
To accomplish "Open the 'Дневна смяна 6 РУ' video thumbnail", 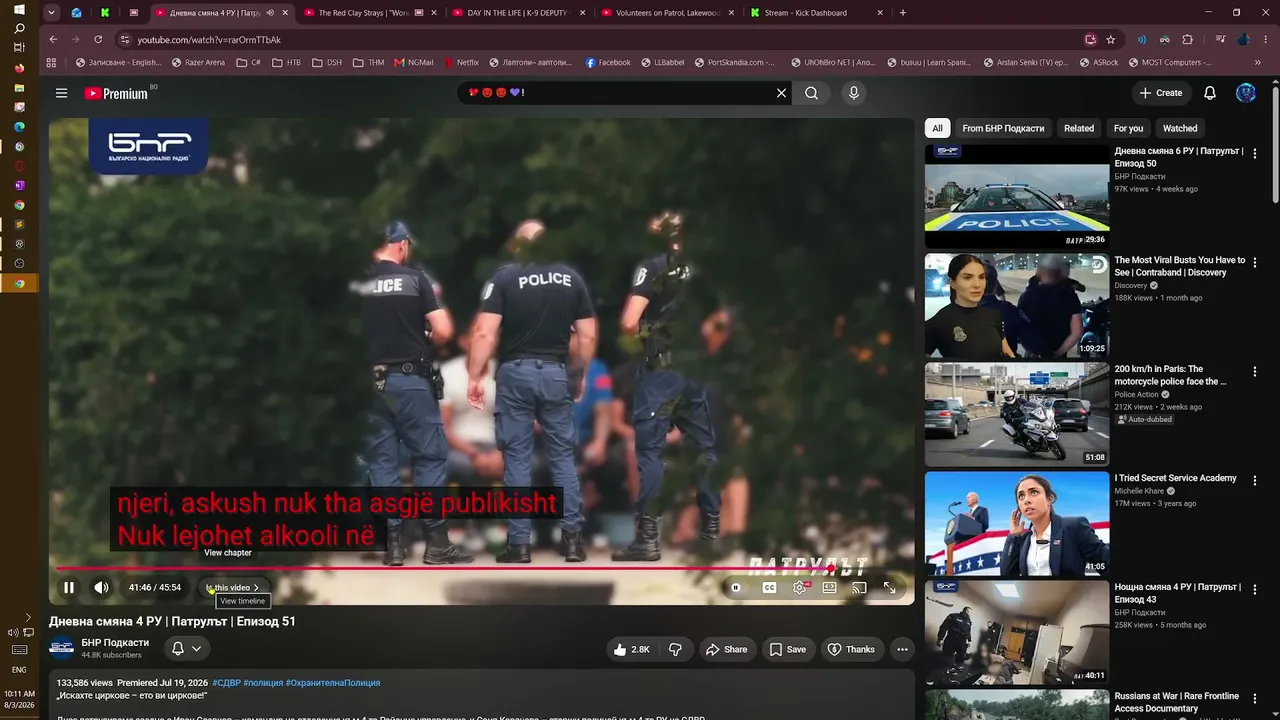I will [1017, 197].
